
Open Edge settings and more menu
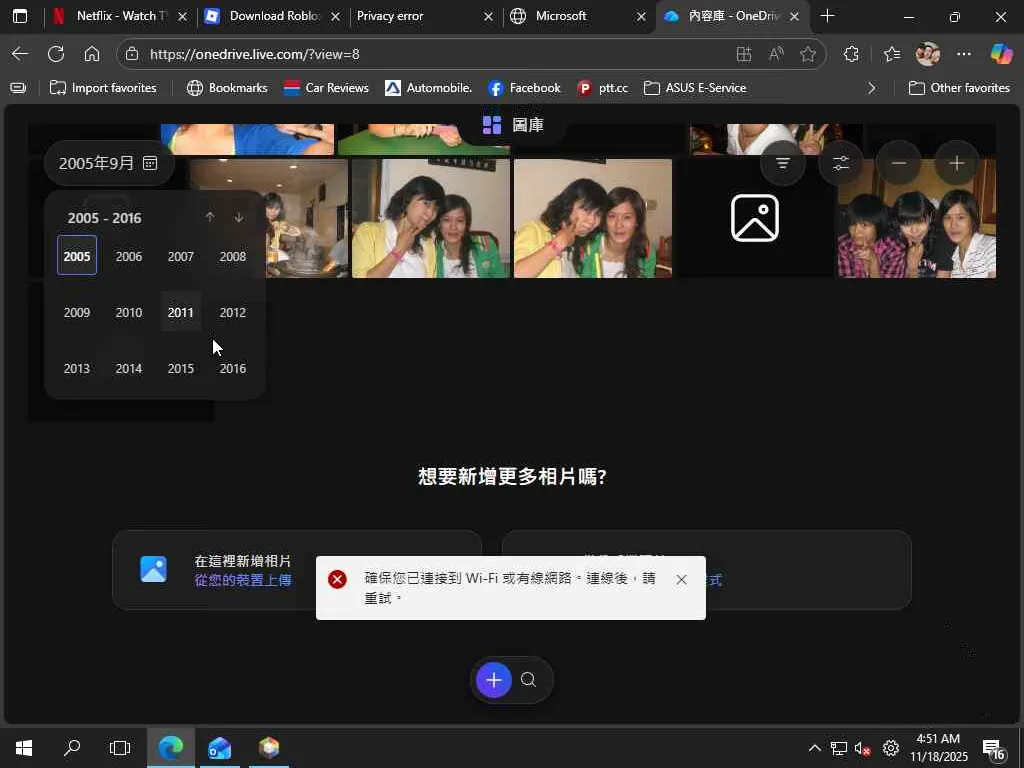[964, 54]
